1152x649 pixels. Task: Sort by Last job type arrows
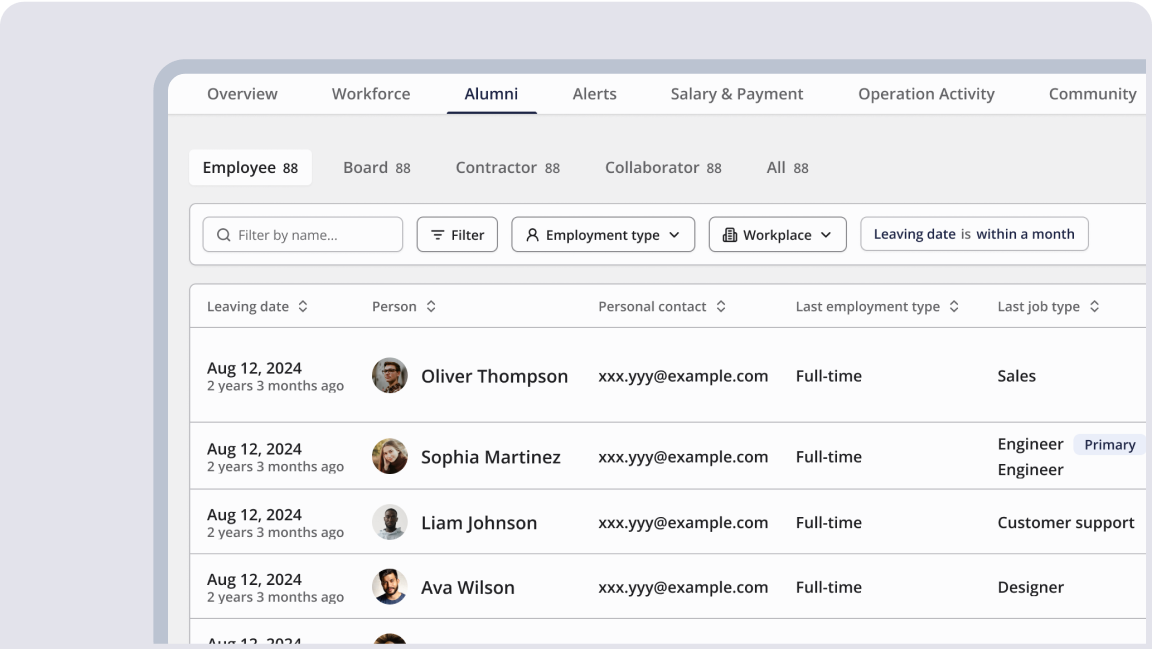pos(1094,307)
